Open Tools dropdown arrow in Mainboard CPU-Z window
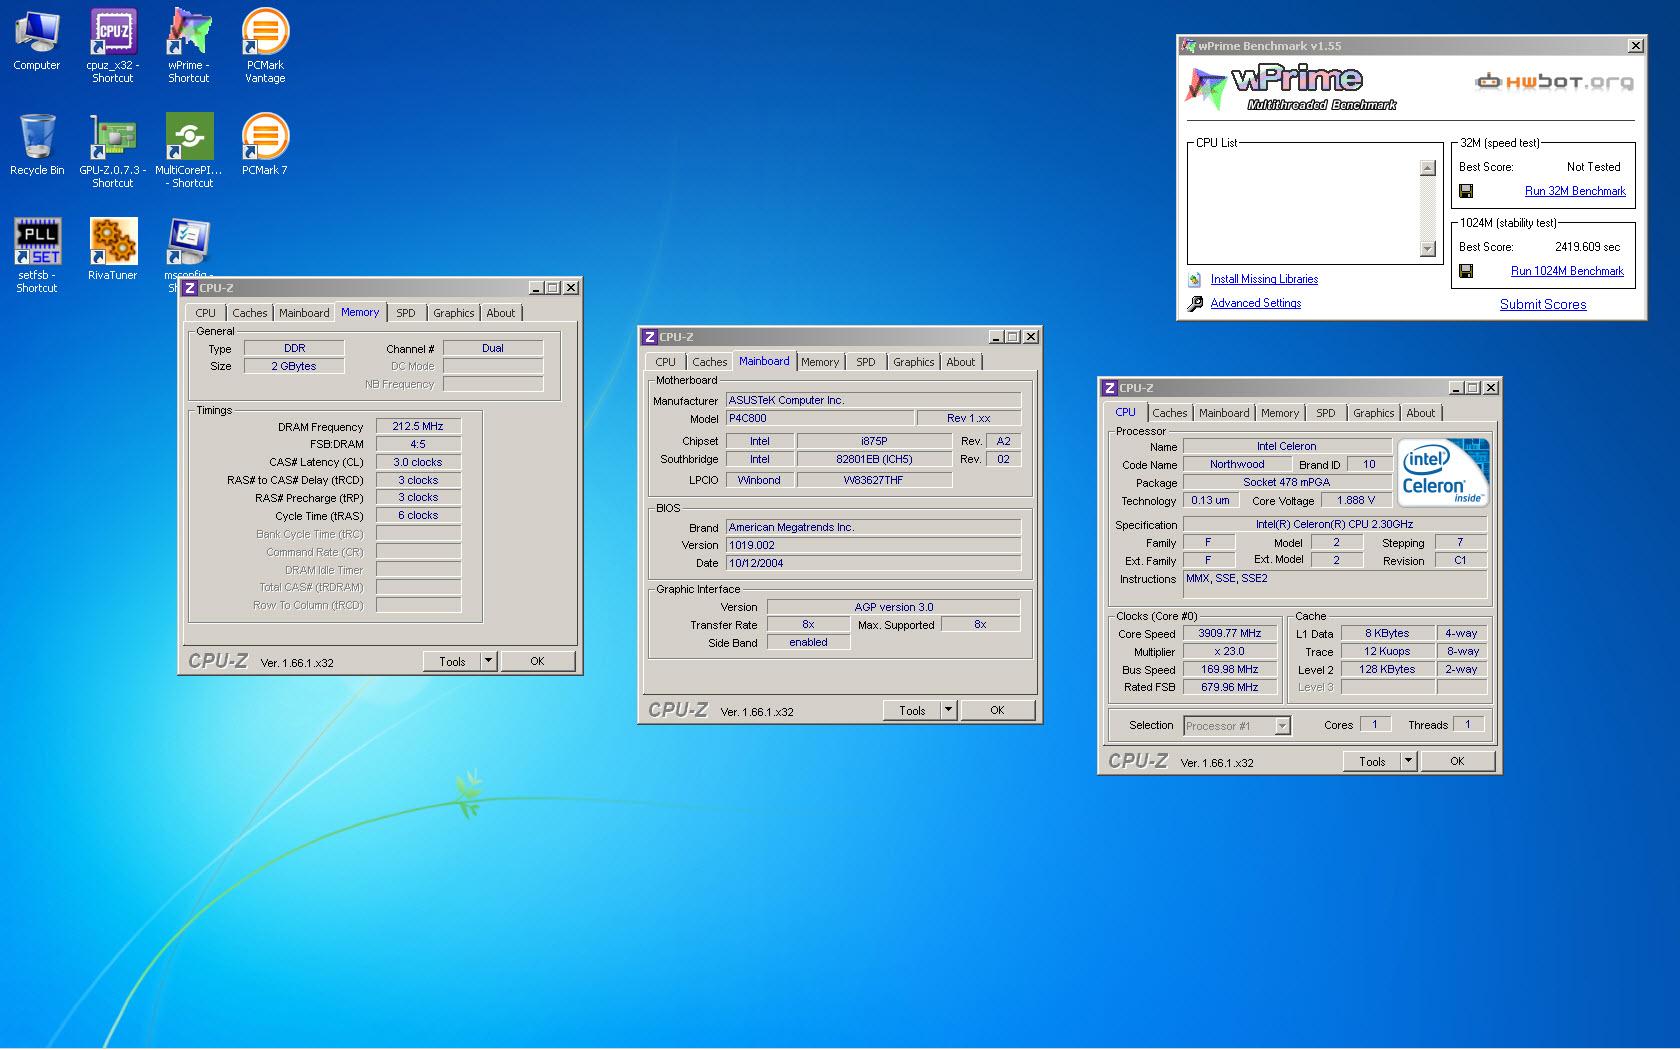 (949, 710)
